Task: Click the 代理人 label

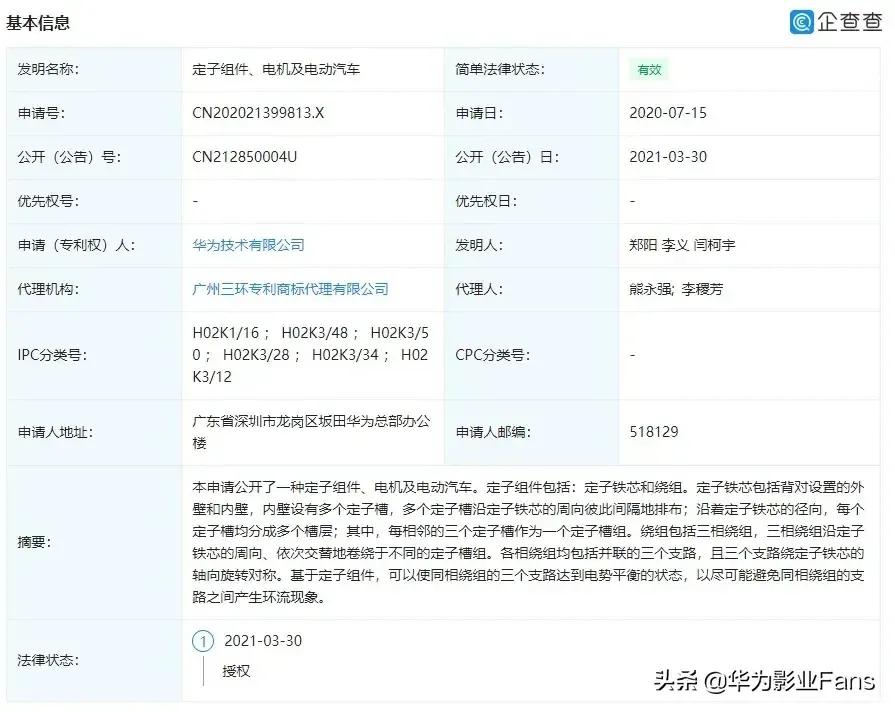Action: (479, 289)
